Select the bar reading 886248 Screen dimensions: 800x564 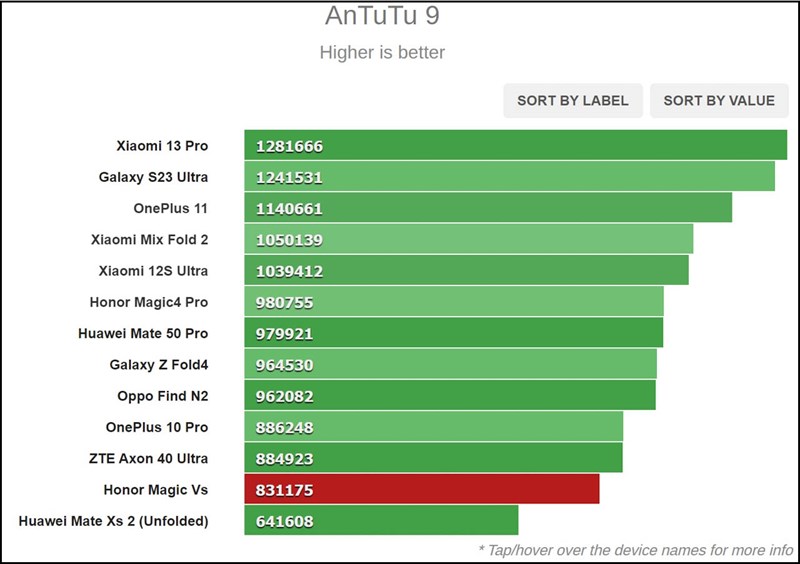coord(434,427)
